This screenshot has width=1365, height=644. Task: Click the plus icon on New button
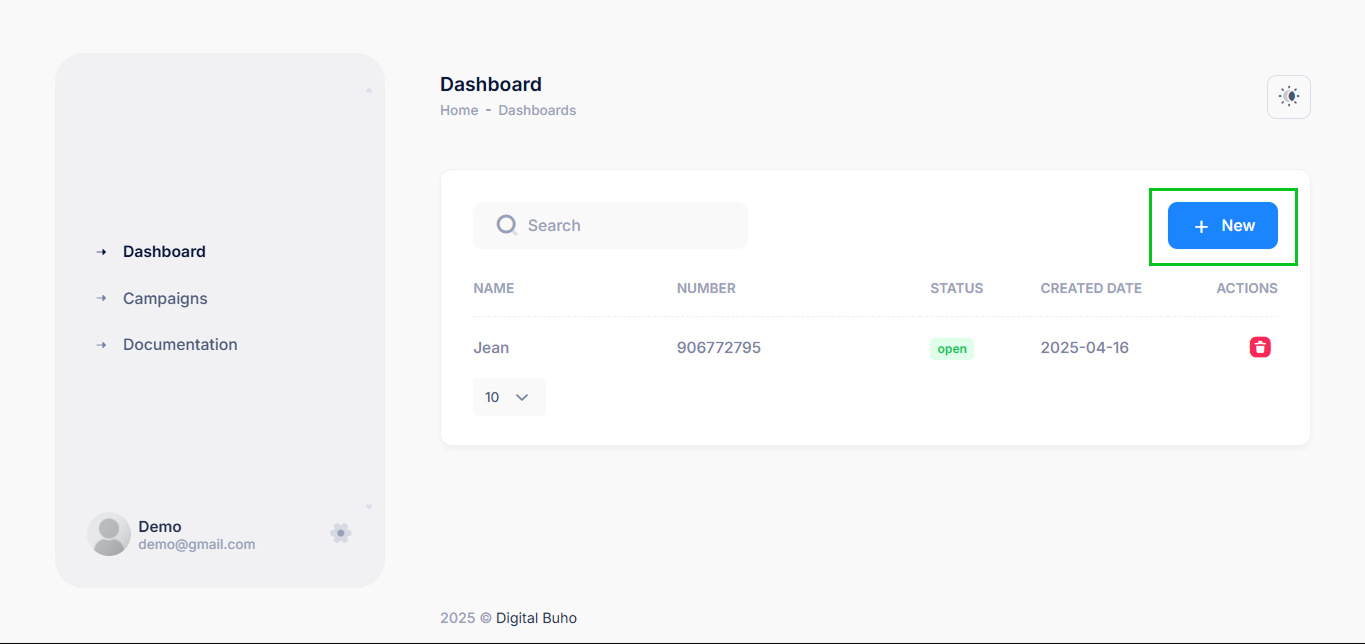(x=1201, y=227)
